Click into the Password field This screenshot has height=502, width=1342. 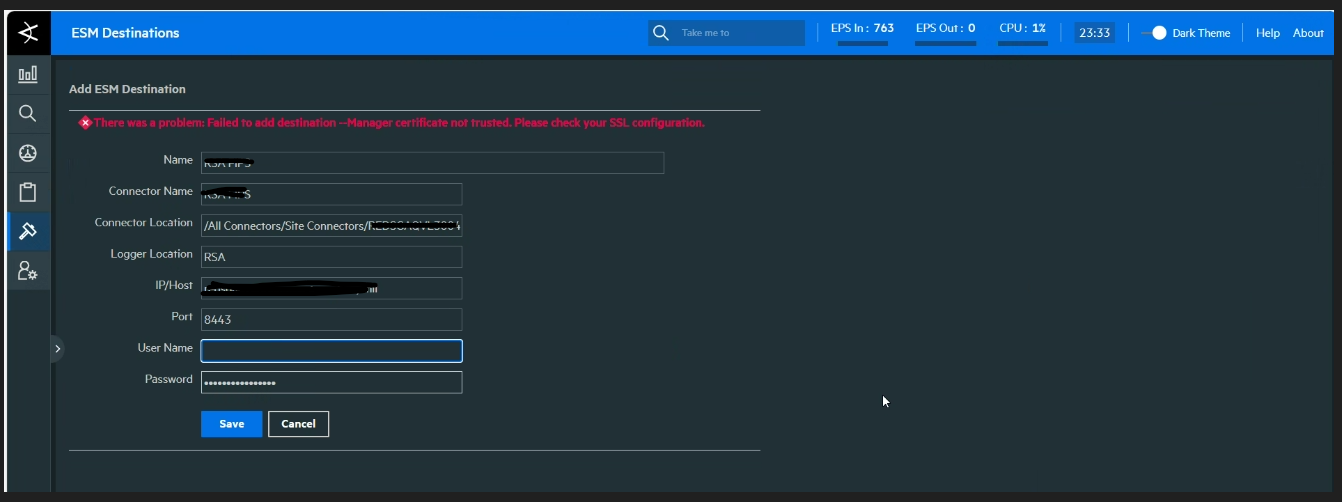click(331, 382)
